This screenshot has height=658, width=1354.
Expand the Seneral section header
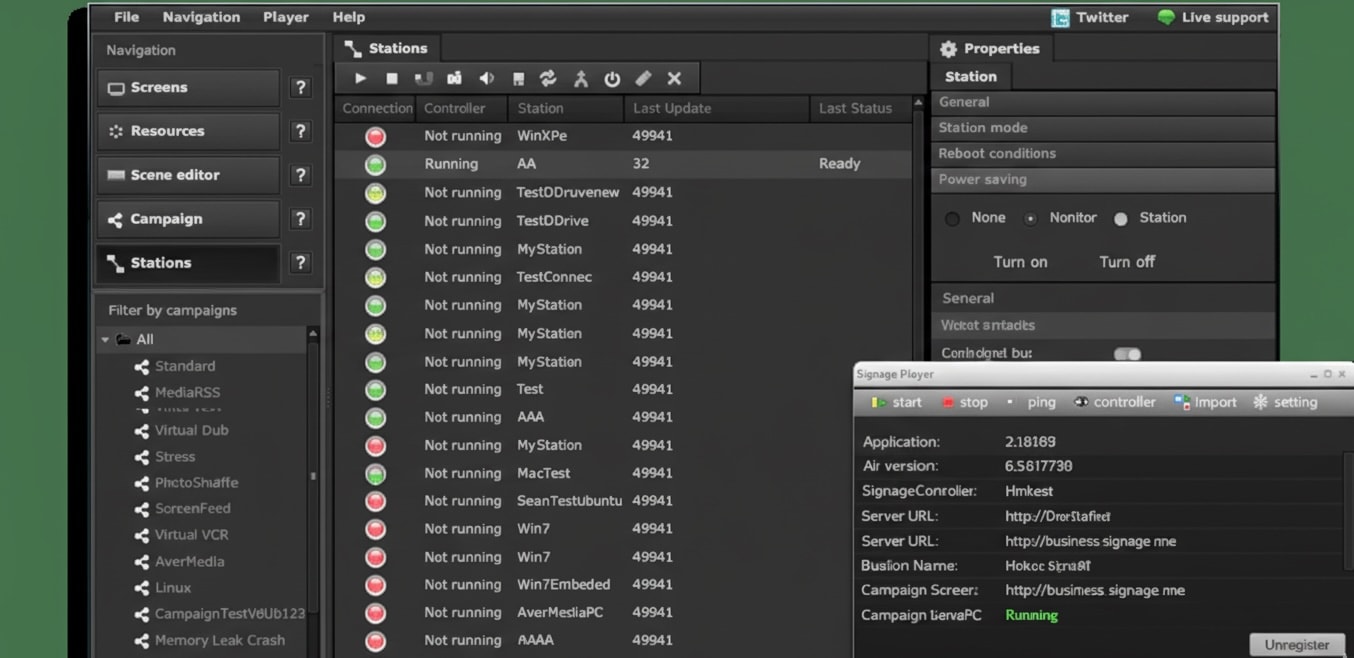click(x=1103, y=298)
